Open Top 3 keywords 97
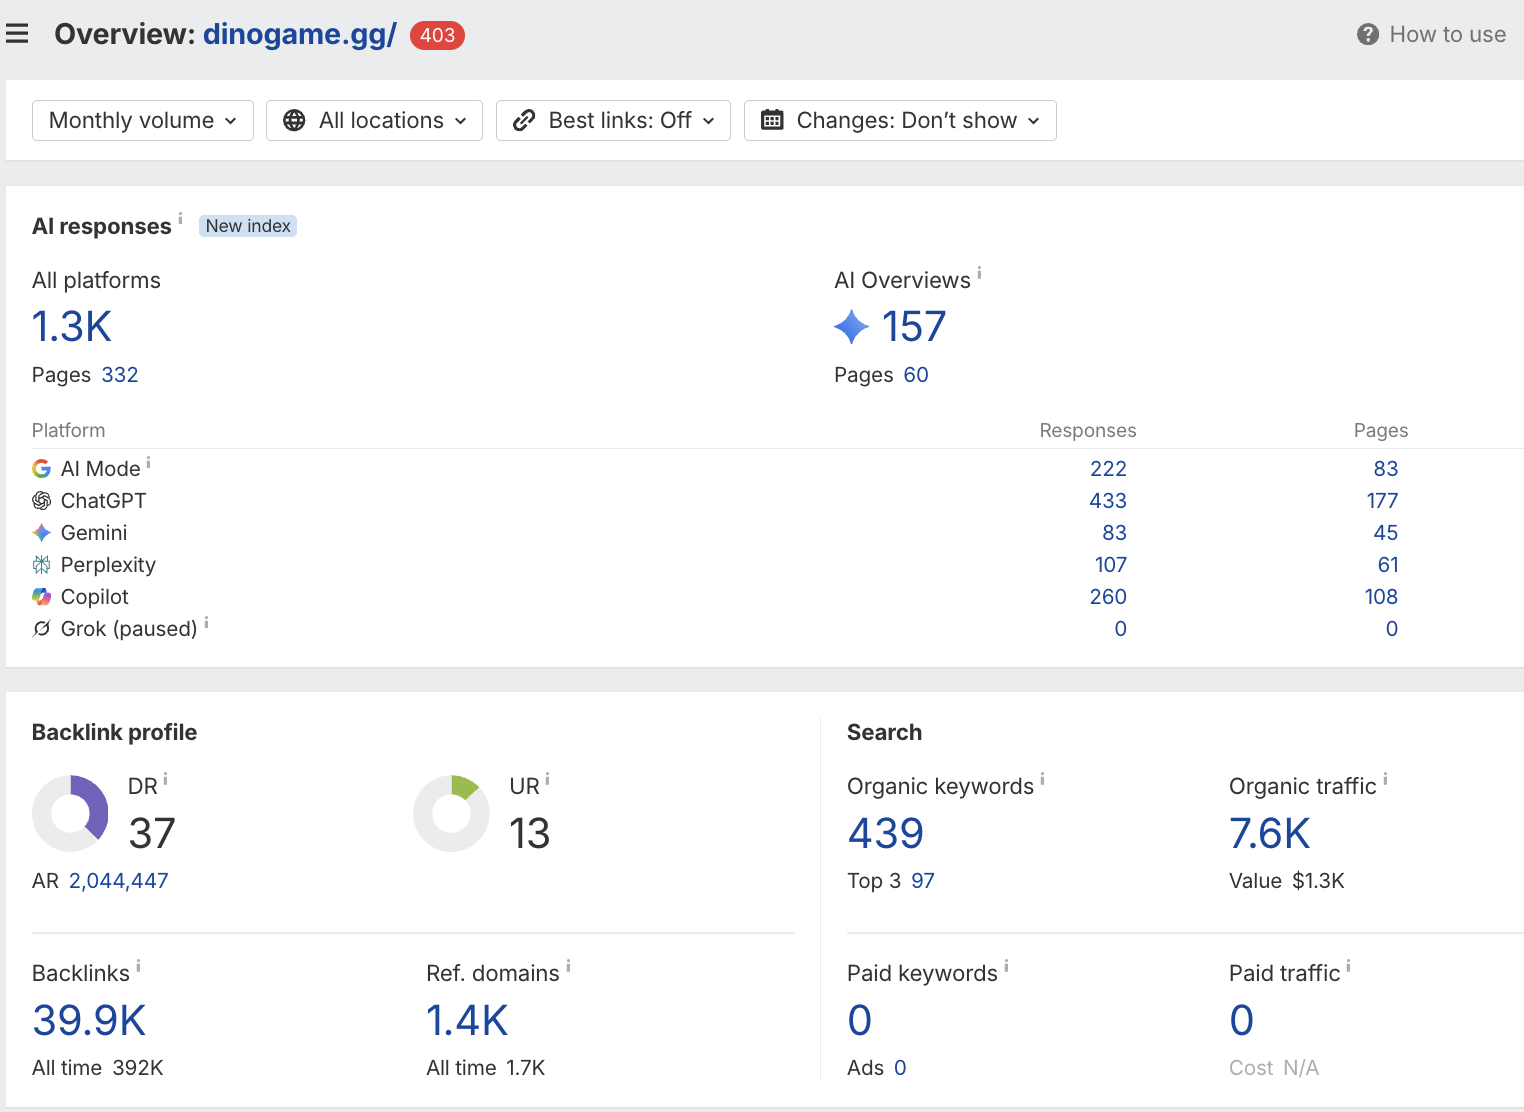Viewport: 1524px width, 1112px height. [x=923, y=881]
